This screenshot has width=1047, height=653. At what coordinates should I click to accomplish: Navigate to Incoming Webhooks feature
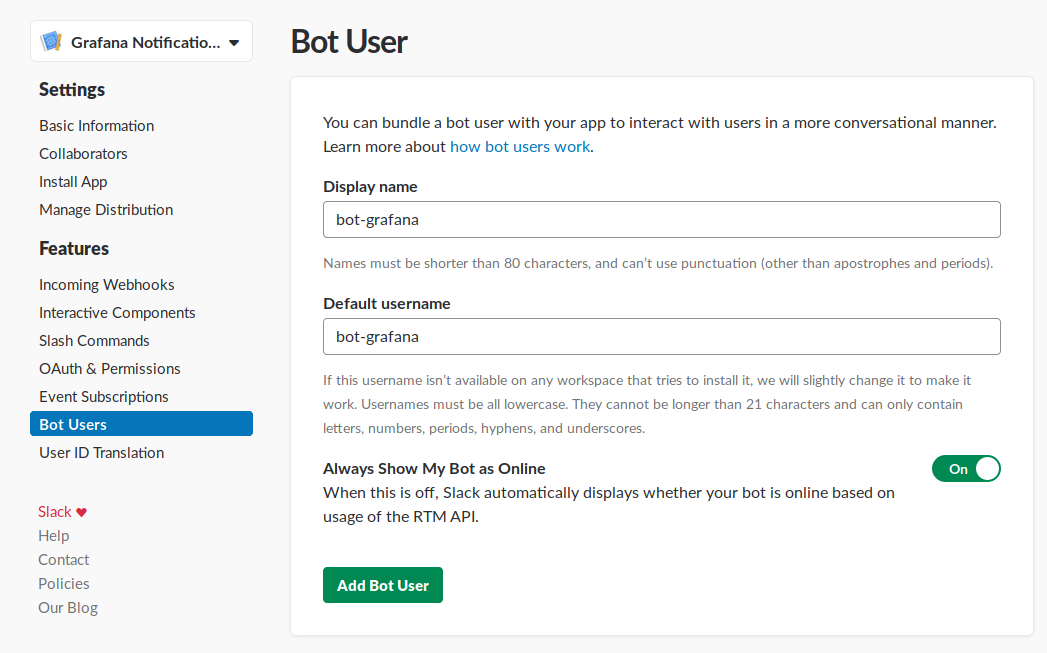coord(106,284)
